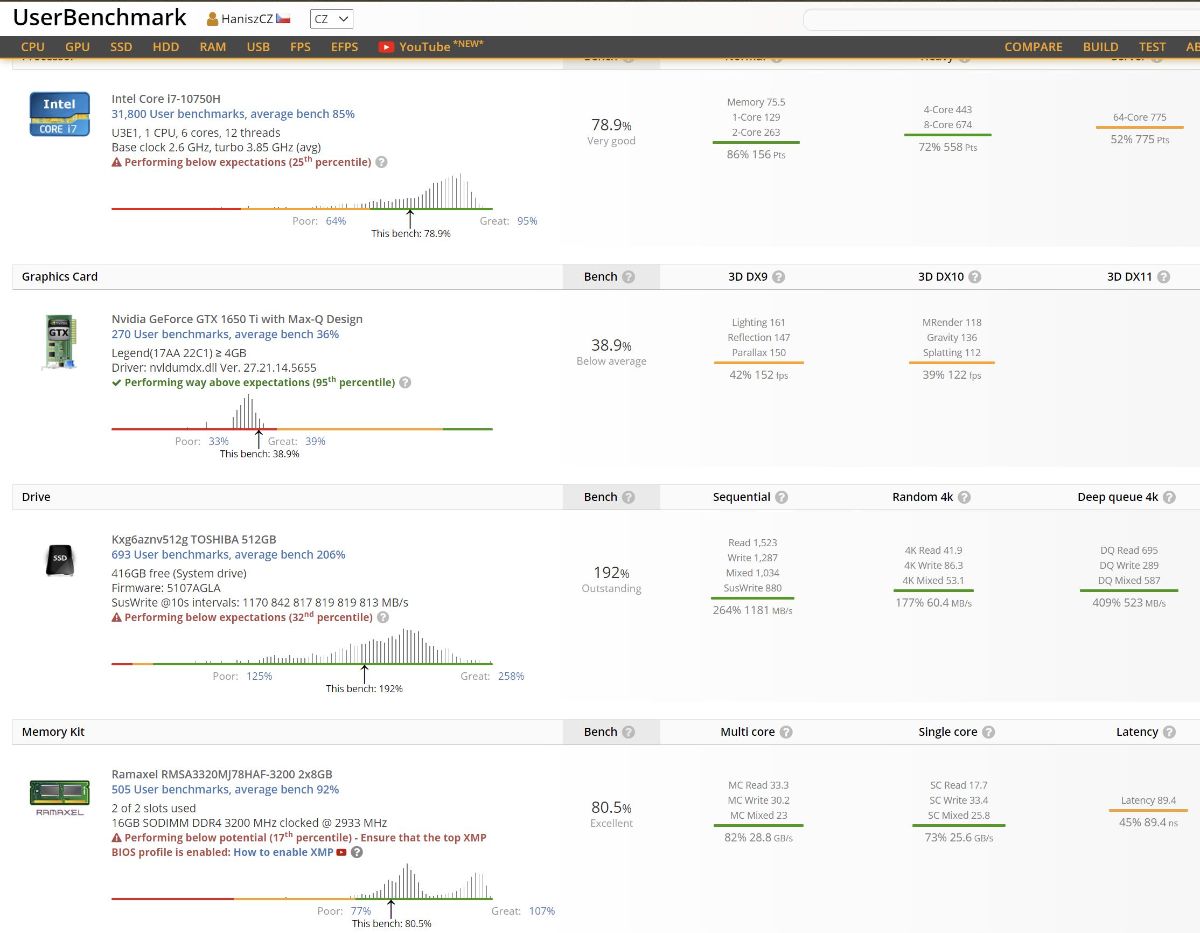Image resolution: width=1200 pixels, height=933 pixels.
Task: Click the help icon beside 3D DX9
Action: pyautogui.click(x=779, y=277)
